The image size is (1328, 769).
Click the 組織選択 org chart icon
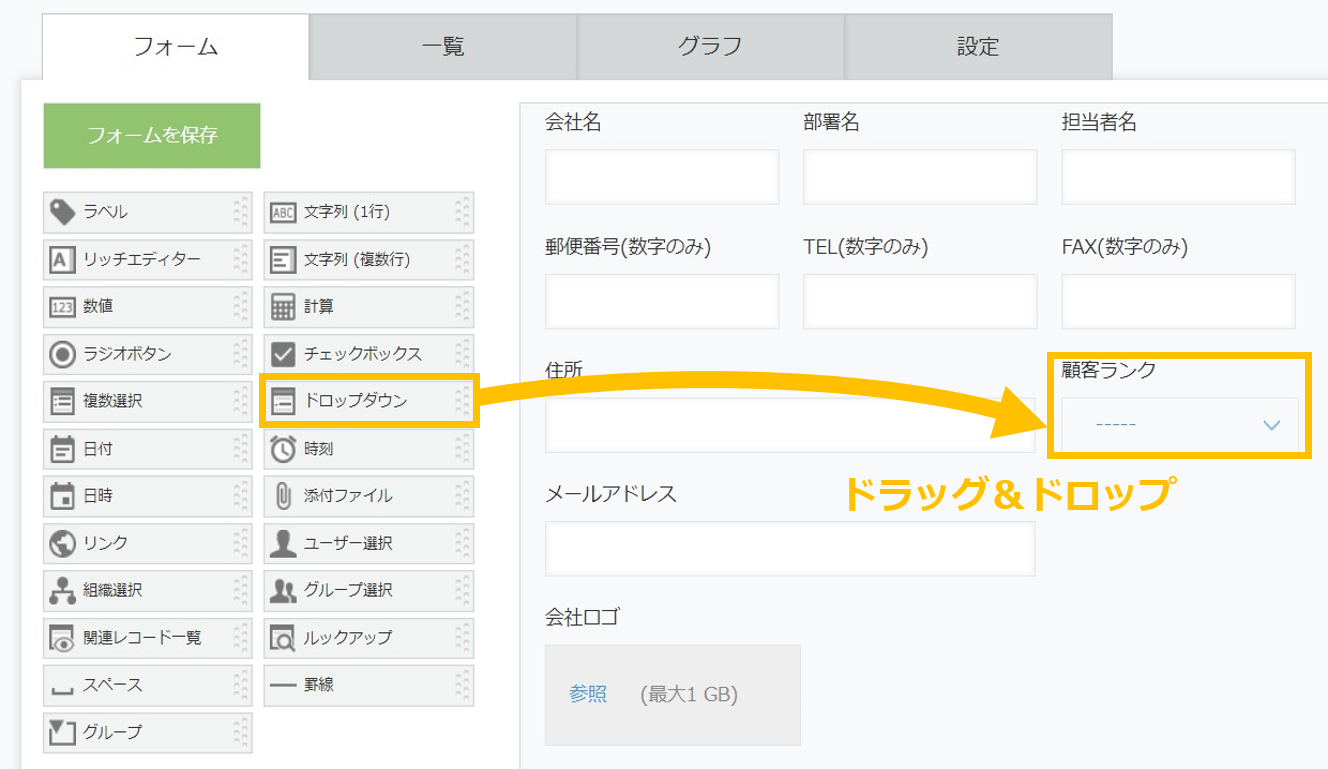(x=62, y=591)
